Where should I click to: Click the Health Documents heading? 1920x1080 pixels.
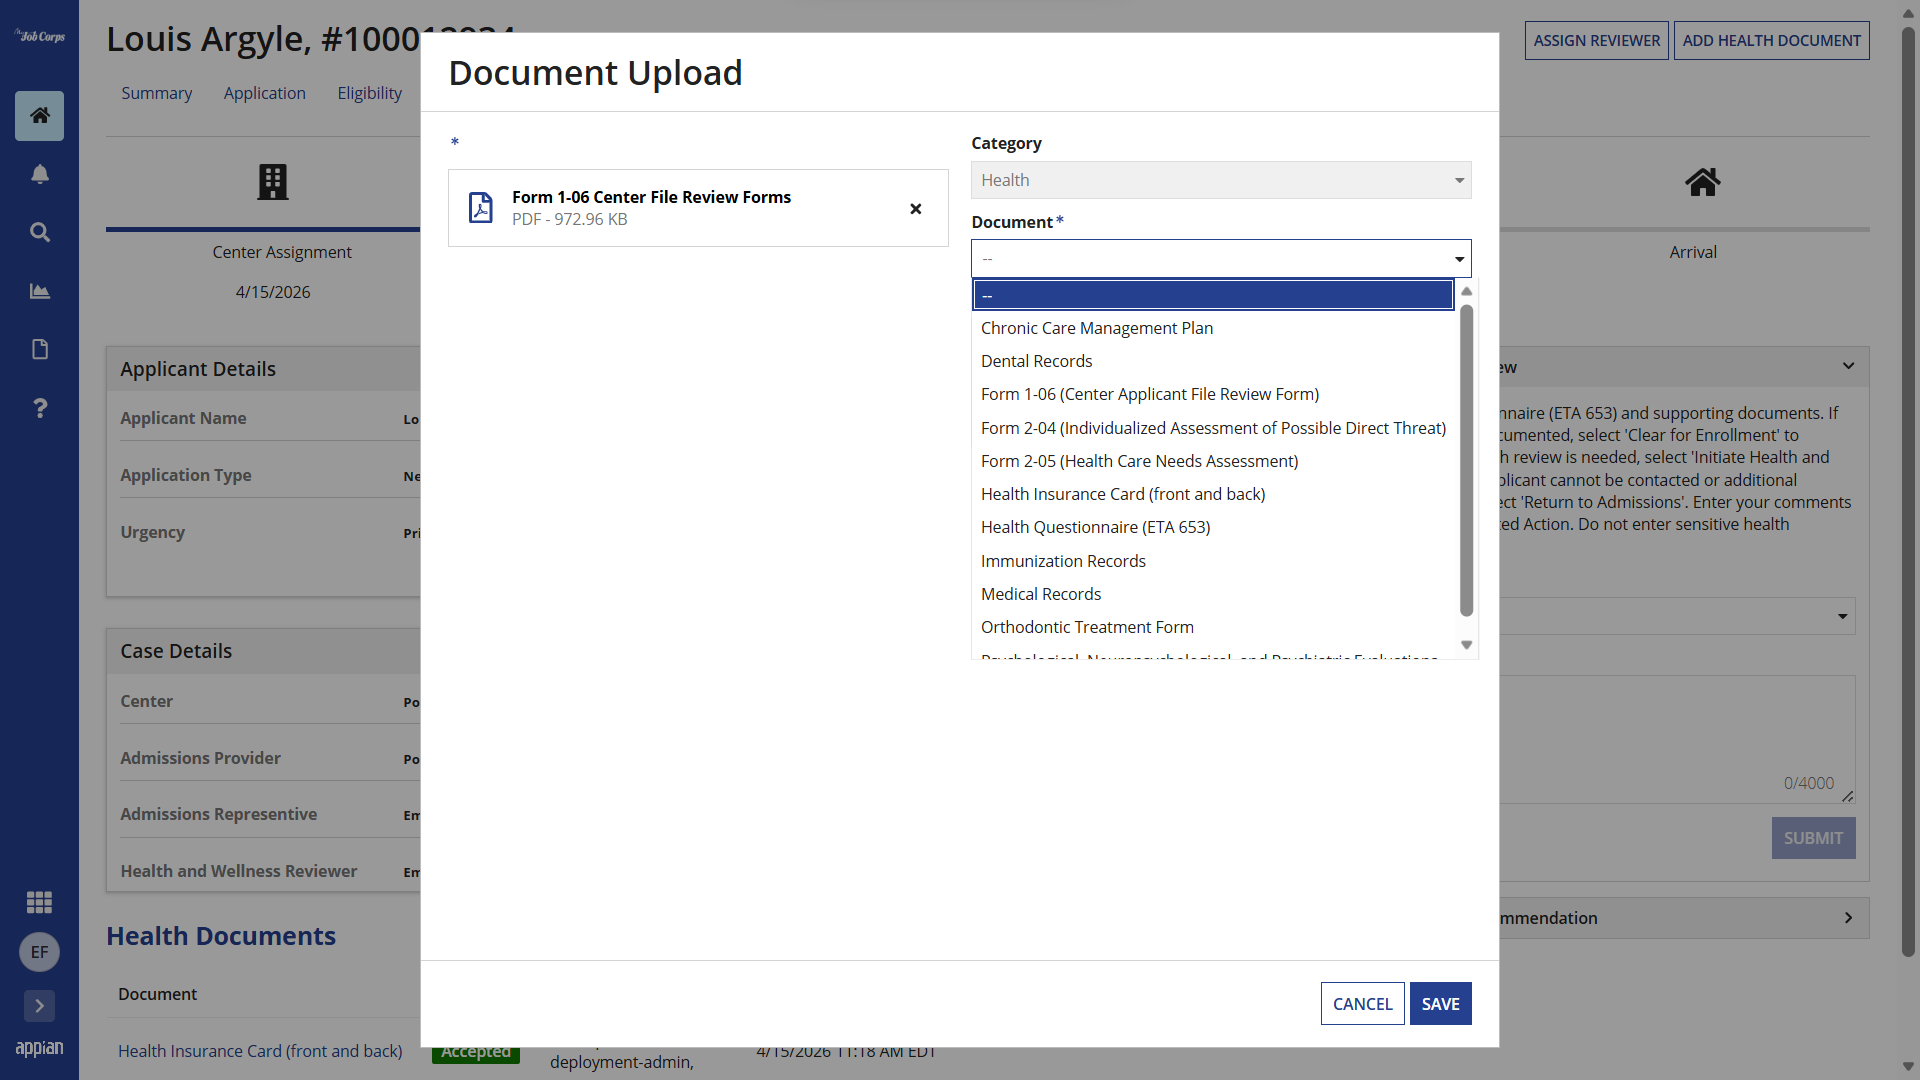[221, 936]
